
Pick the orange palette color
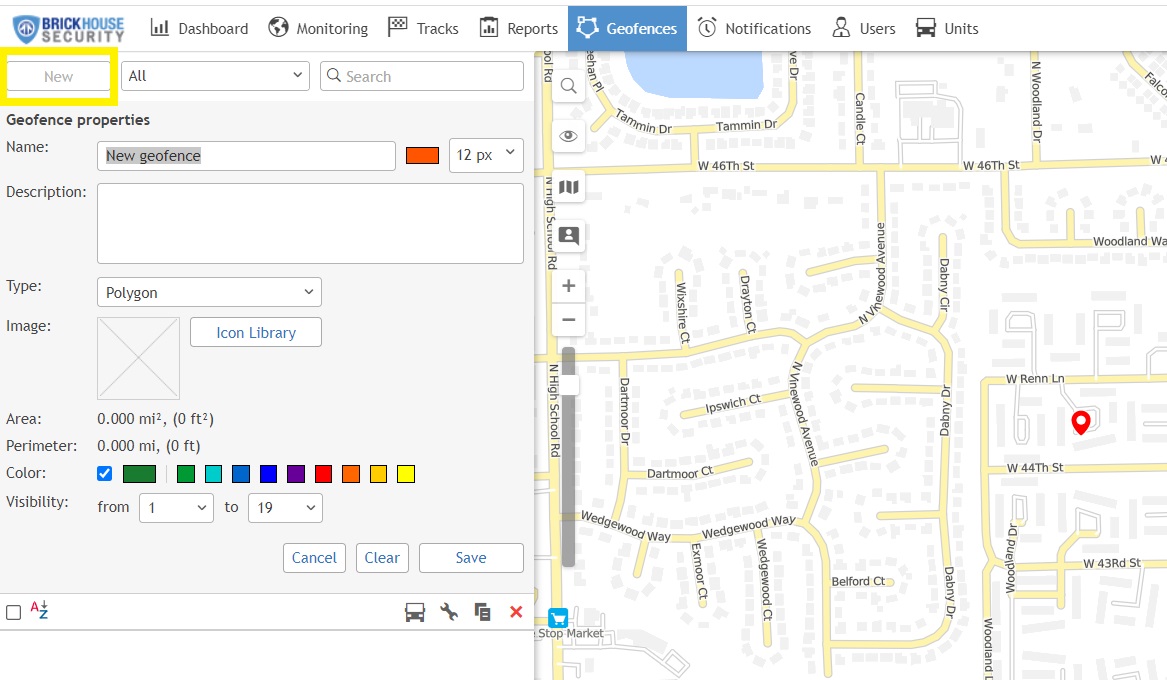(351, 474)
